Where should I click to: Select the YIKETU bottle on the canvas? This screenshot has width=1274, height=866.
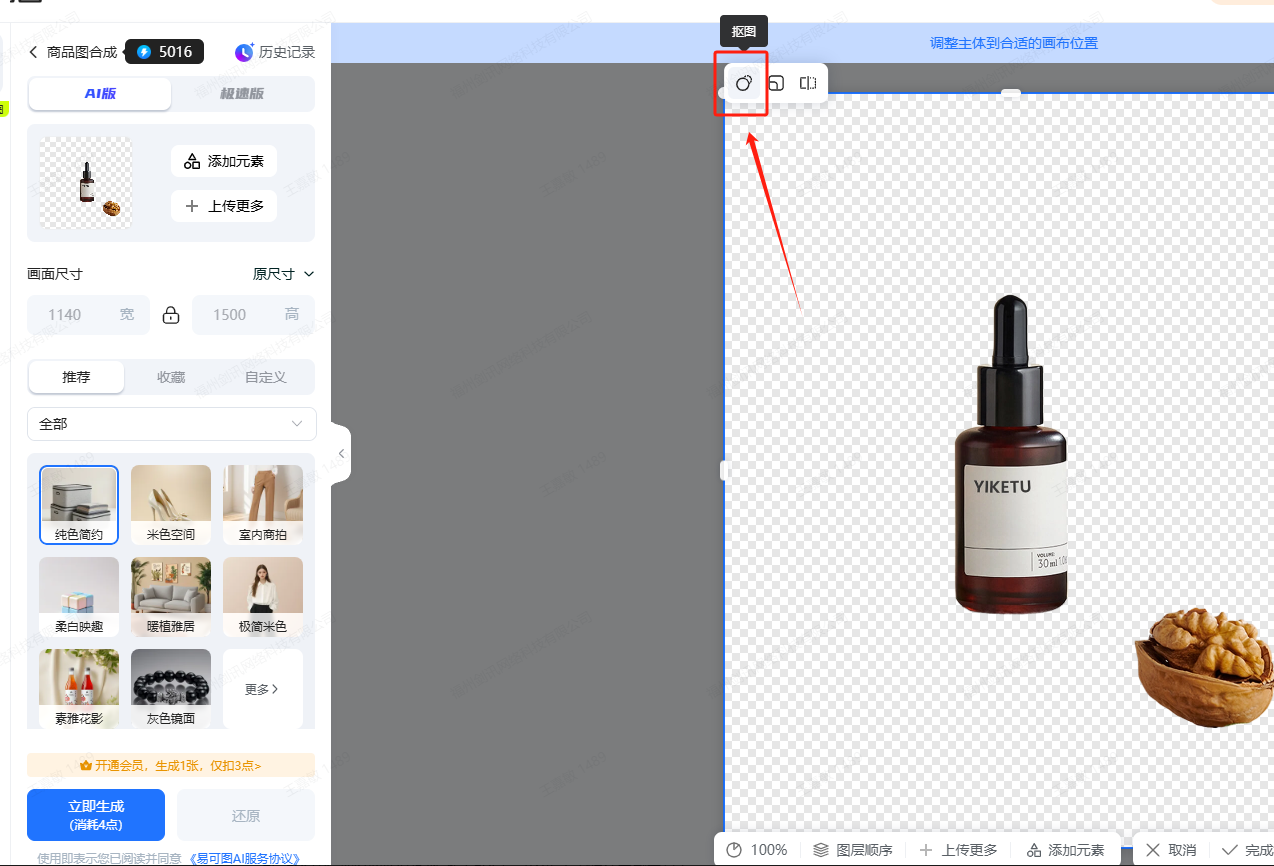coord(1011,455)
